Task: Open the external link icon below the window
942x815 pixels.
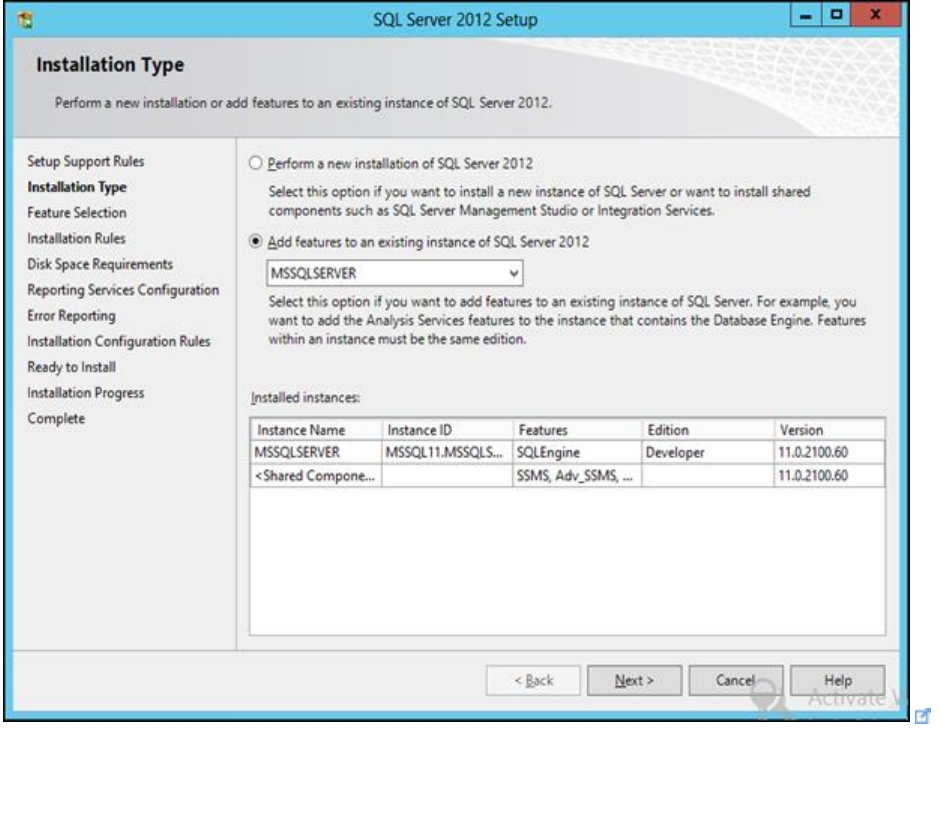Action: tap(922, 716)
